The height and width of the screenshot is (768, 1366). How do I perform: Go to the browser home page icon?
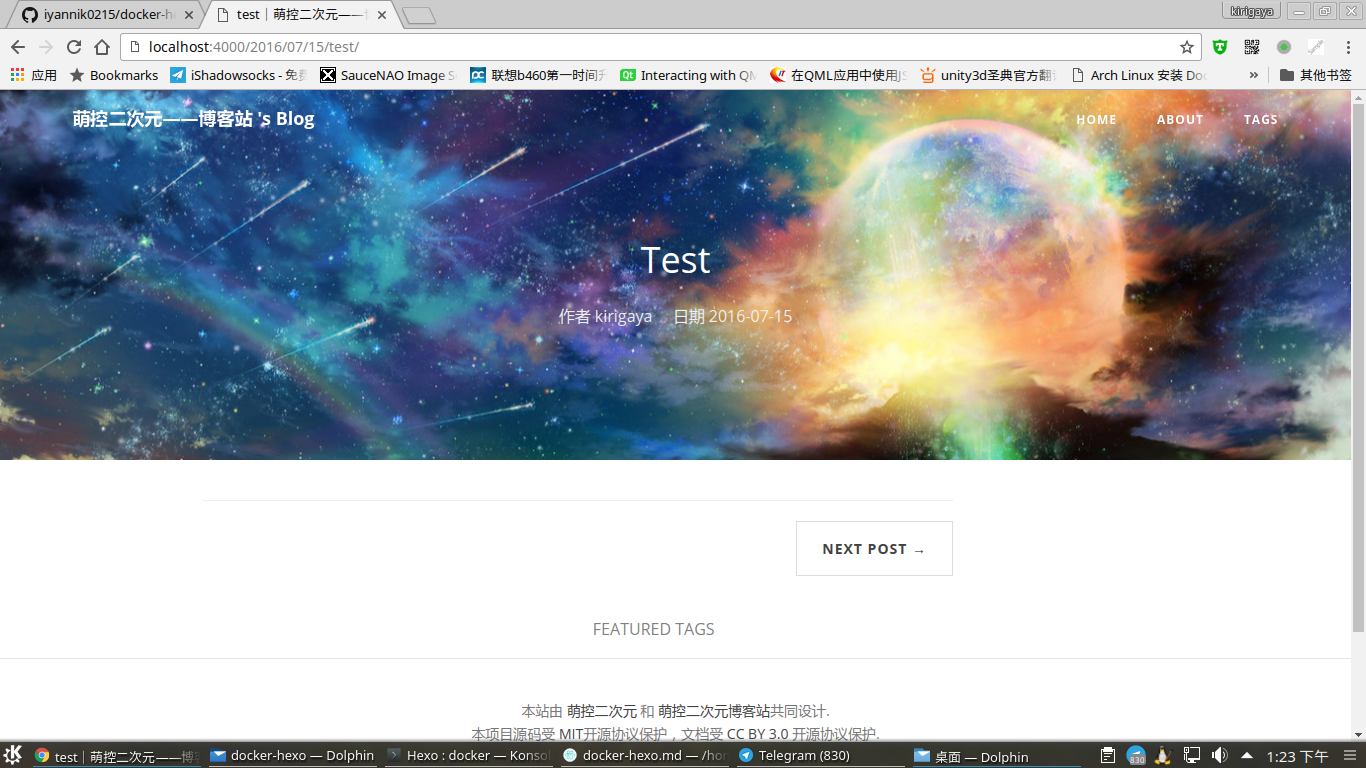tap(102, 47)
